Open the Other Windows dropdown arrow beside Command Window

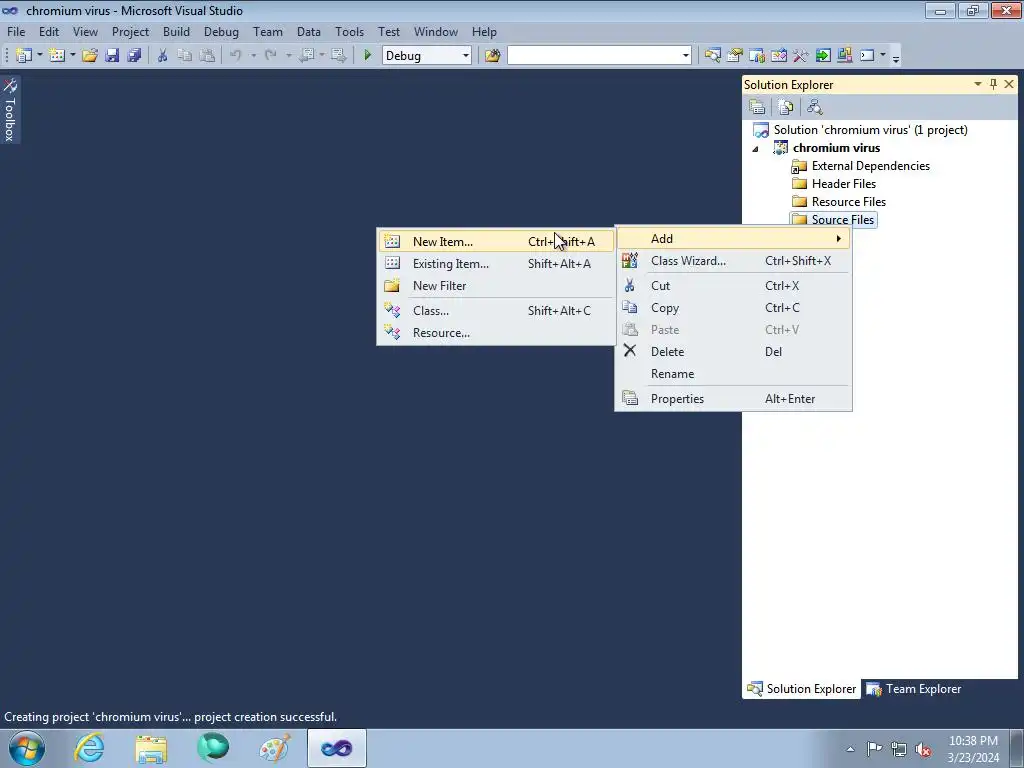(882, 56)
